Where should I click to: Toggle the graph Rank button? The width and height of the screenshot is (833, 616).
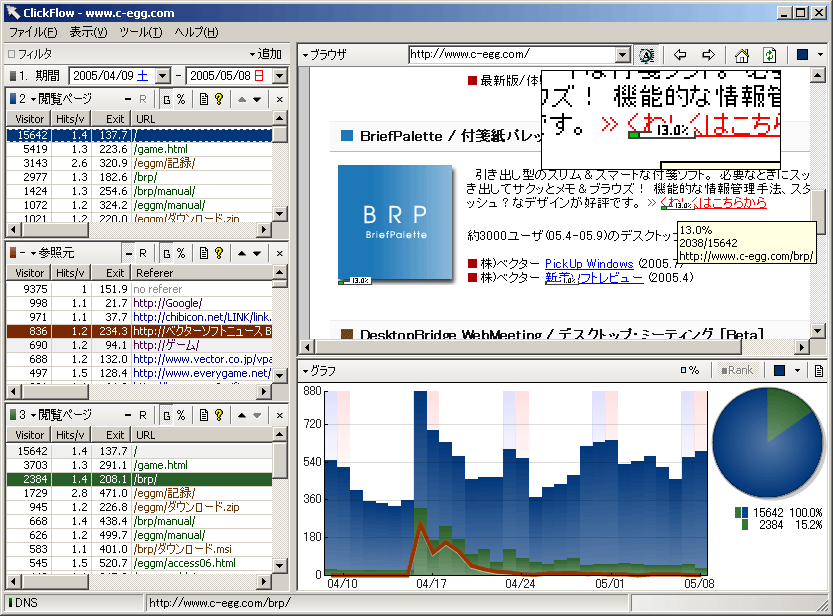pyautogui.click(x=737, y=371)
